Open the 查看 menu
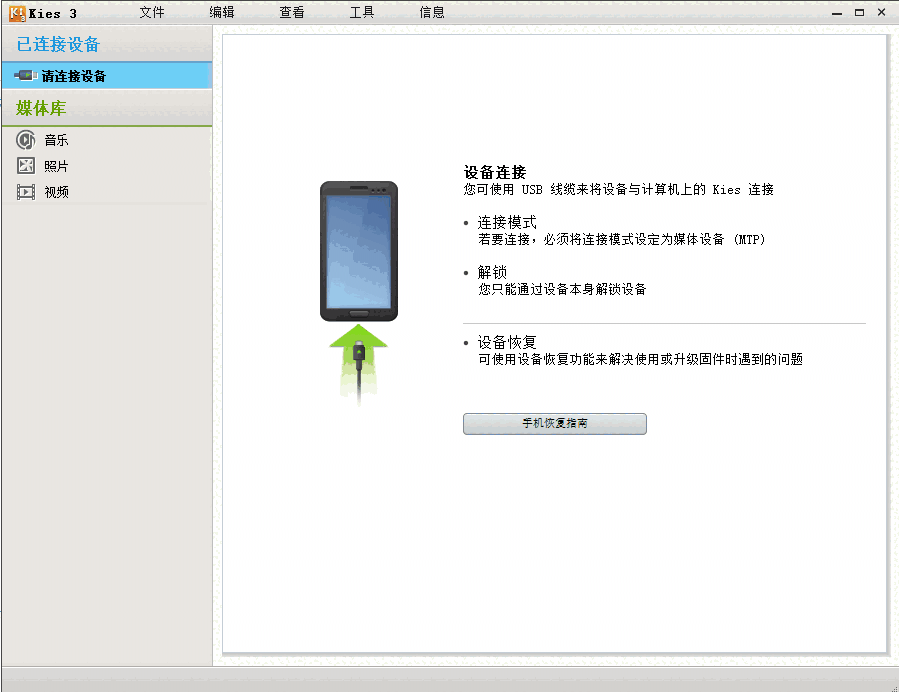 pyautogui.click(x=292, y=12)
